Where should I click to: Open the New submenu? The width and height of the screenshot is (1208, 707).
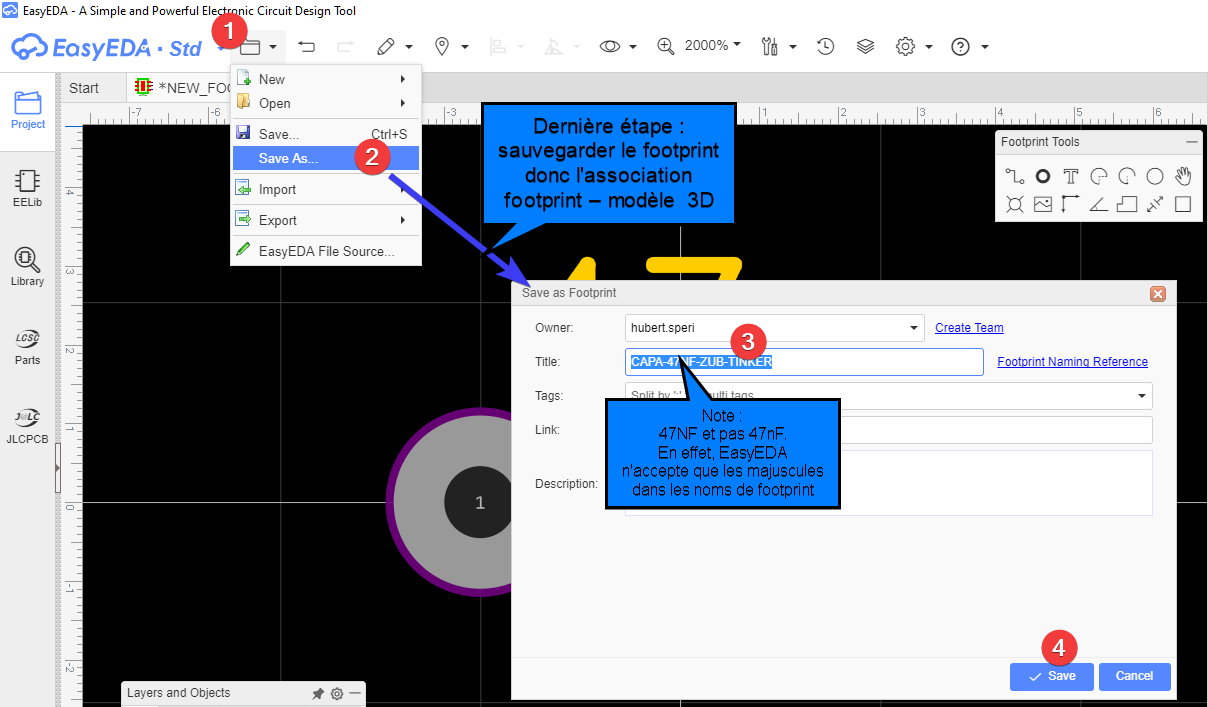pos(326,79)
